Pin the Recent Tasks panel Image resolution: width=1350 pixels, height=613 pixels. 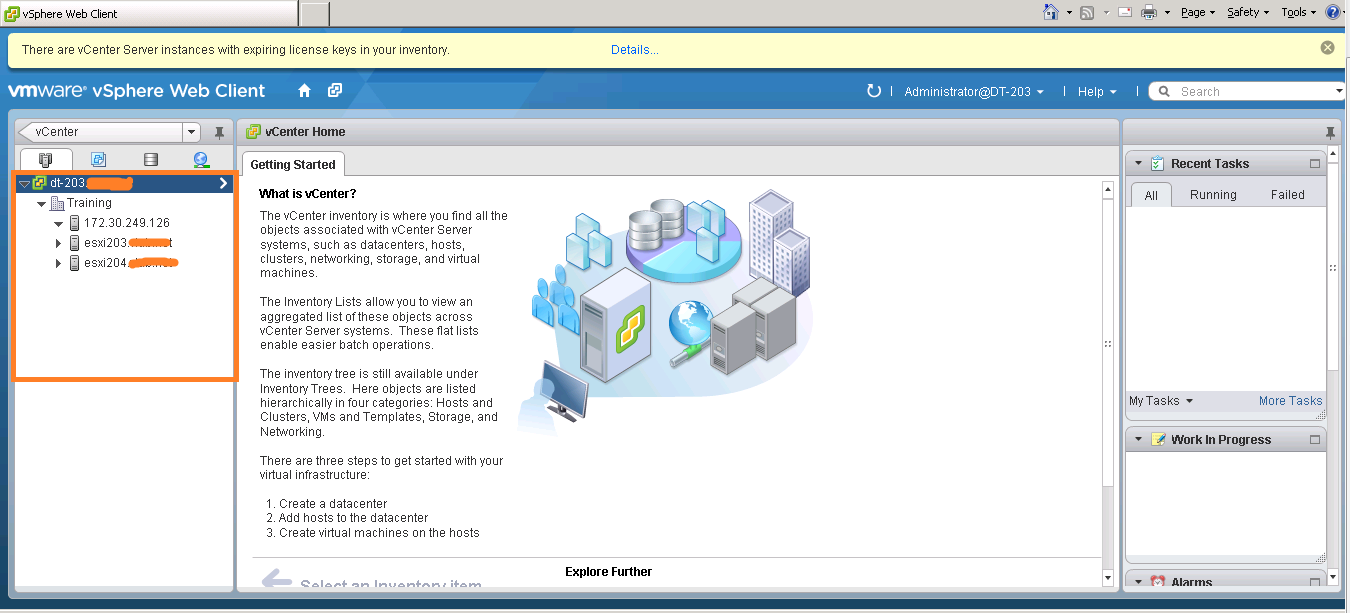pyautogui.click(x=1330, y=131)
